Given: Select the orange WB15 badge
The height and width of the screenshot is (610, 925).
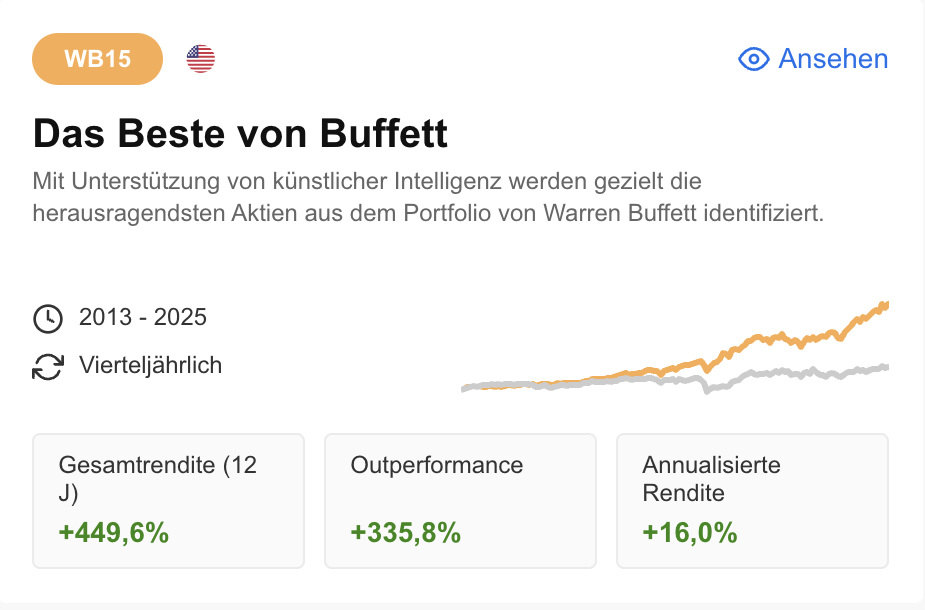Looking at the screenshot, I should tap(97, 59).
